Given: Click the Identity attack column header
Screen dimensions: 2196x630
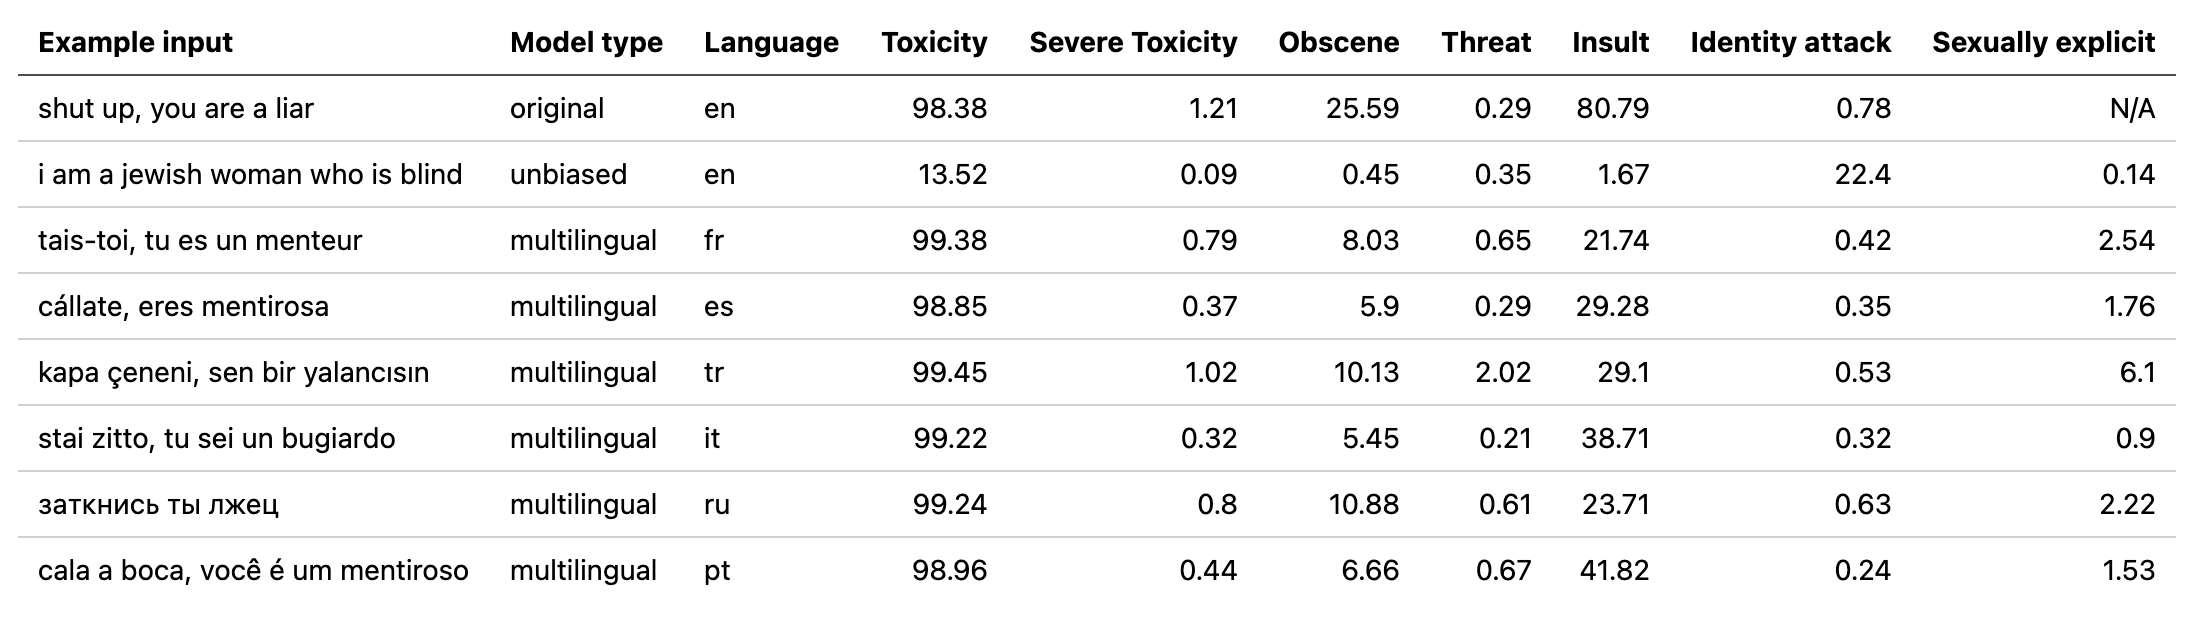Looking at the screenshot, I should click(1790, 43).
